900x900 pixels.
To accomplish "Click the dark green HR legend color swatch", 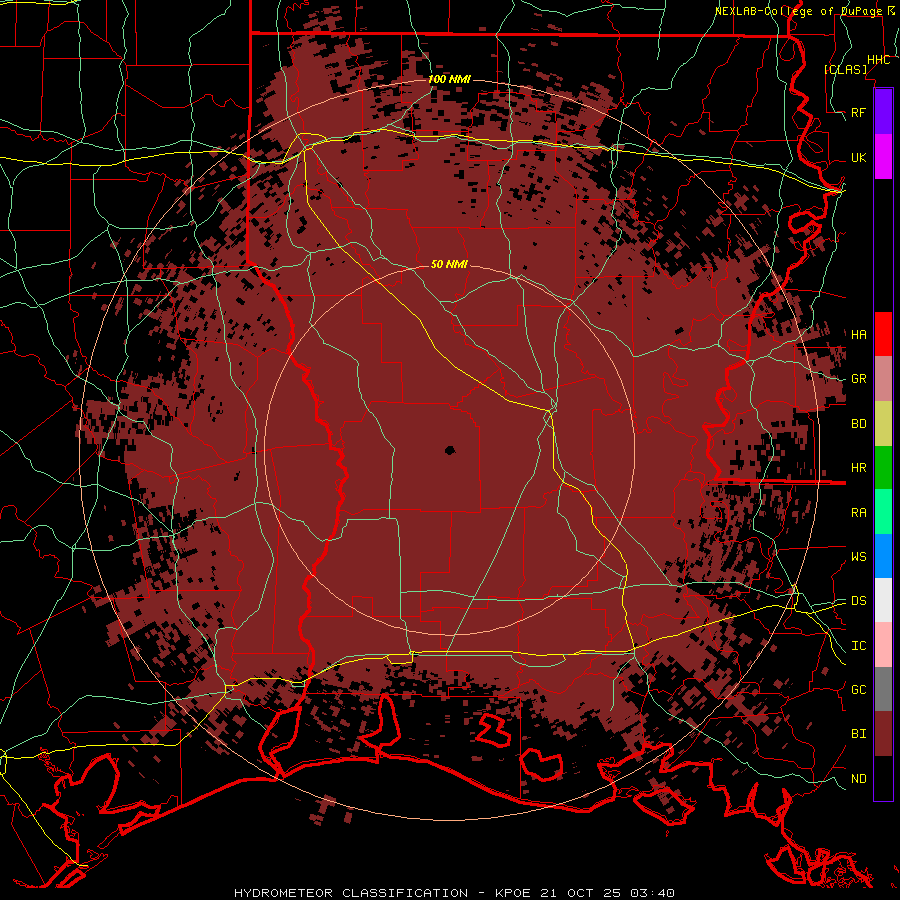I will [883, 467].
